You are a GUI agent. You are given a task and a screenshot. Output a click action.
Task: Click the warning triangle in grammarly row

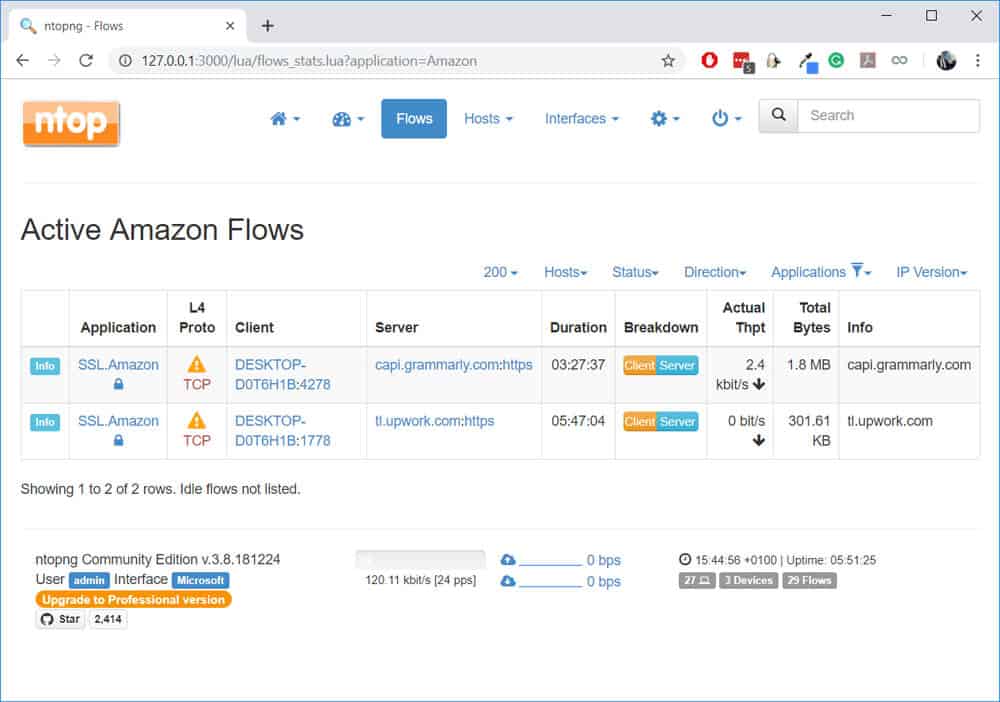tap(196, 364)
